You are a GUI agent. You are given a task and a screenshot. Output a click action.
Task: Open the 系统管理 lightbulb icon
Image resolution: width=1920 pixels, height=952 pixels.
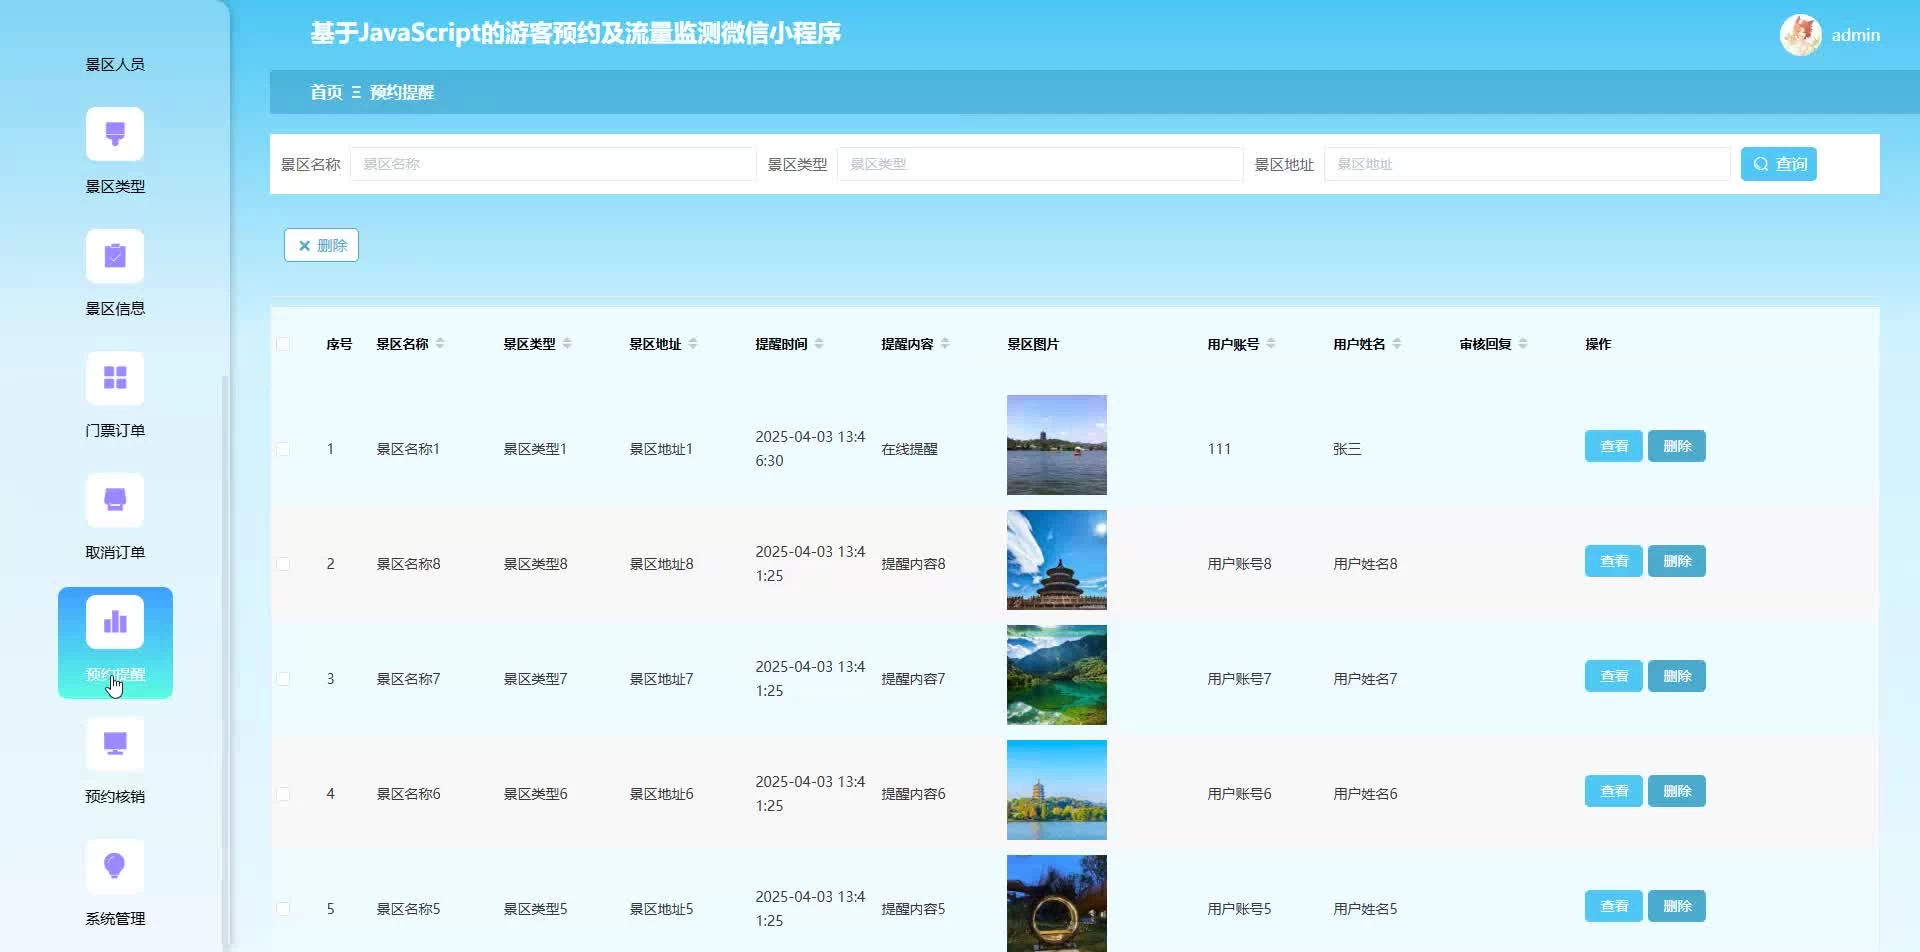pyautogui.click(x=115, y=866)
